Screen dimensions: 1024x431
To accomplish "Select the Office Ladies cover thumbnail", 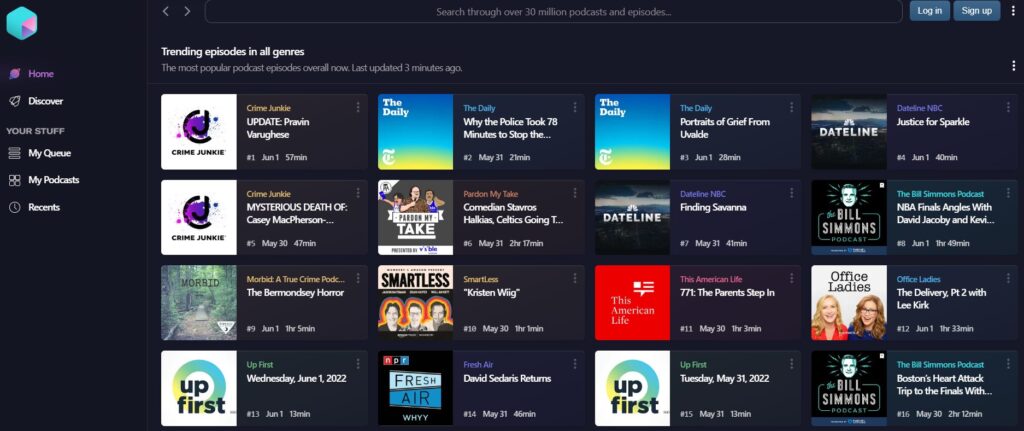I will [x=848, y=302].
